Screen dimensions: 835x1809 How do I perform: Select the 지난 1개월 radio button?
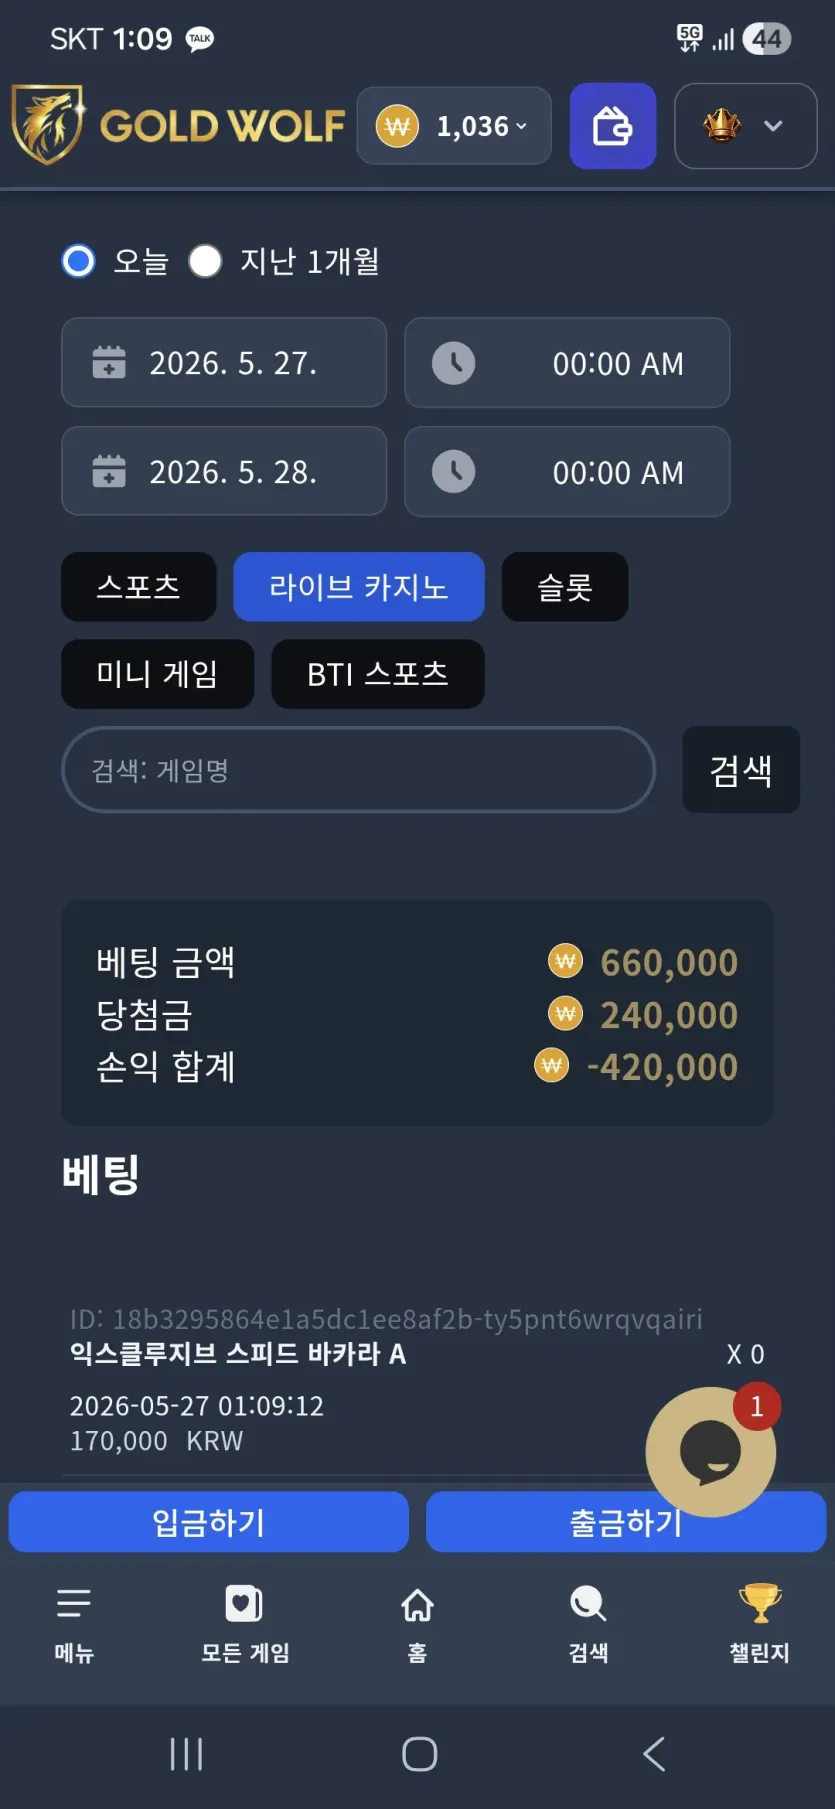point(205,261)
